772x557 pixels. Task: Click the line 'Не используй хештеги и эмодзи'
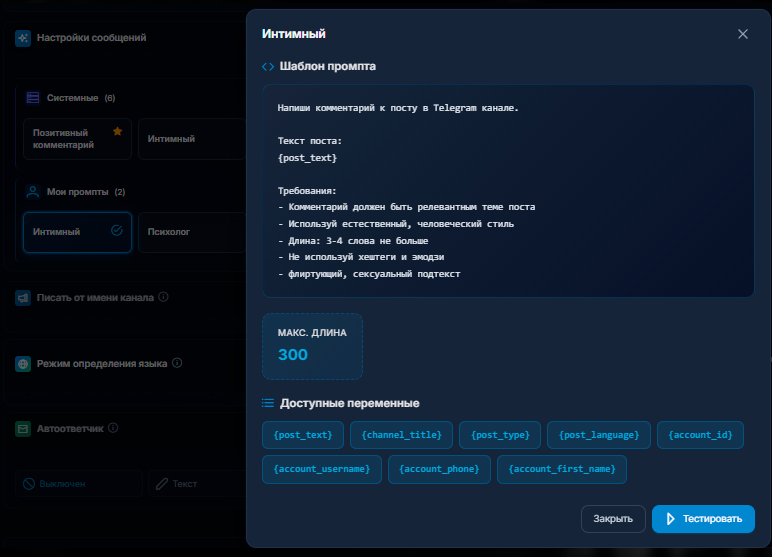point(361,257)
